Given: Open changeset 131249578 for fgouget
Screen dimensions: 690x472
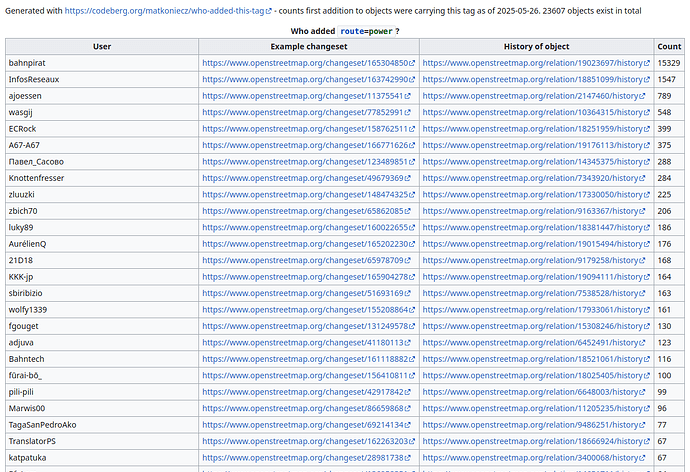Looking at the screenshot, I should click(x=308, y=326).
